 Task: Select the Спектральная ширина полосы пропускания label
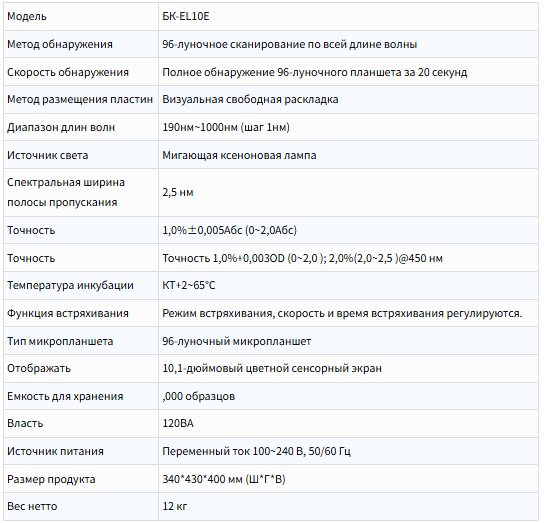[x=66, y=192]
